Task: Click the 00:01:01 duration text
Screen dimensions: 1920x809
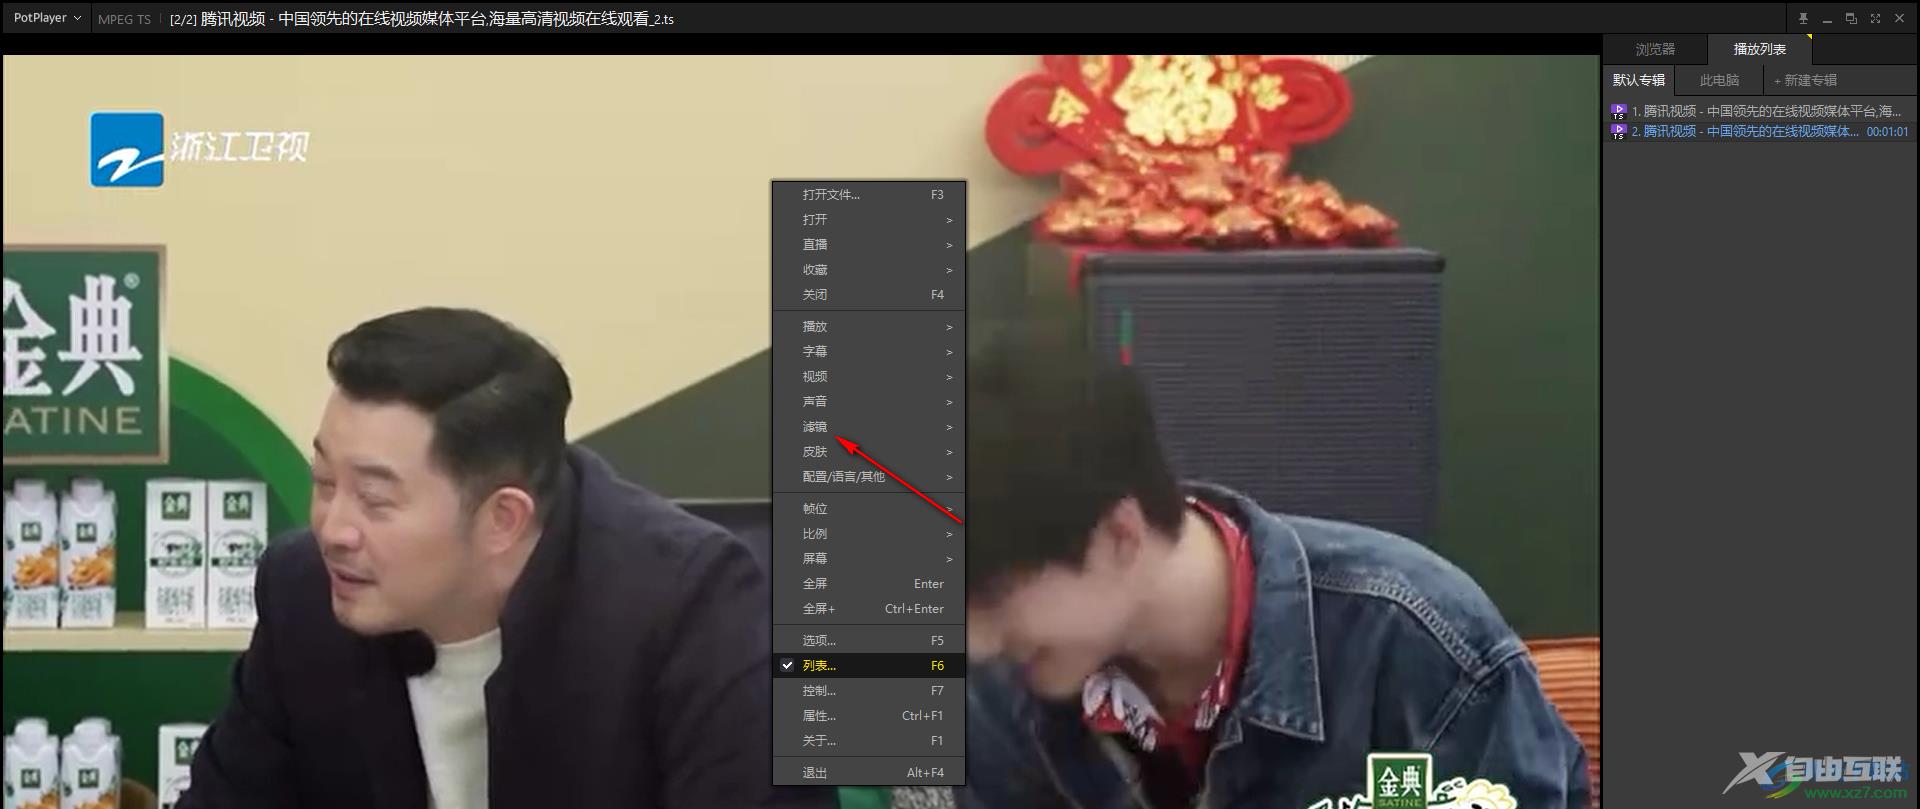Action: coord(1887,131)
